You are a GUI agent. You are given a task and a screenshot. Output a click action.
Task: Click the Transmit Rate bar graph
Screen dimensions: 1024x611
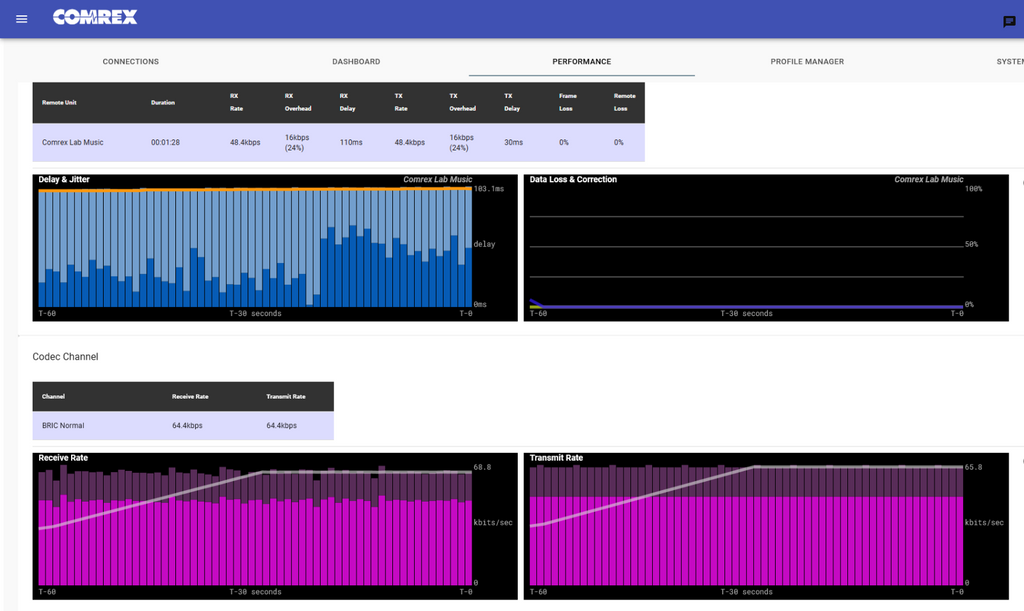click(745, 526)
